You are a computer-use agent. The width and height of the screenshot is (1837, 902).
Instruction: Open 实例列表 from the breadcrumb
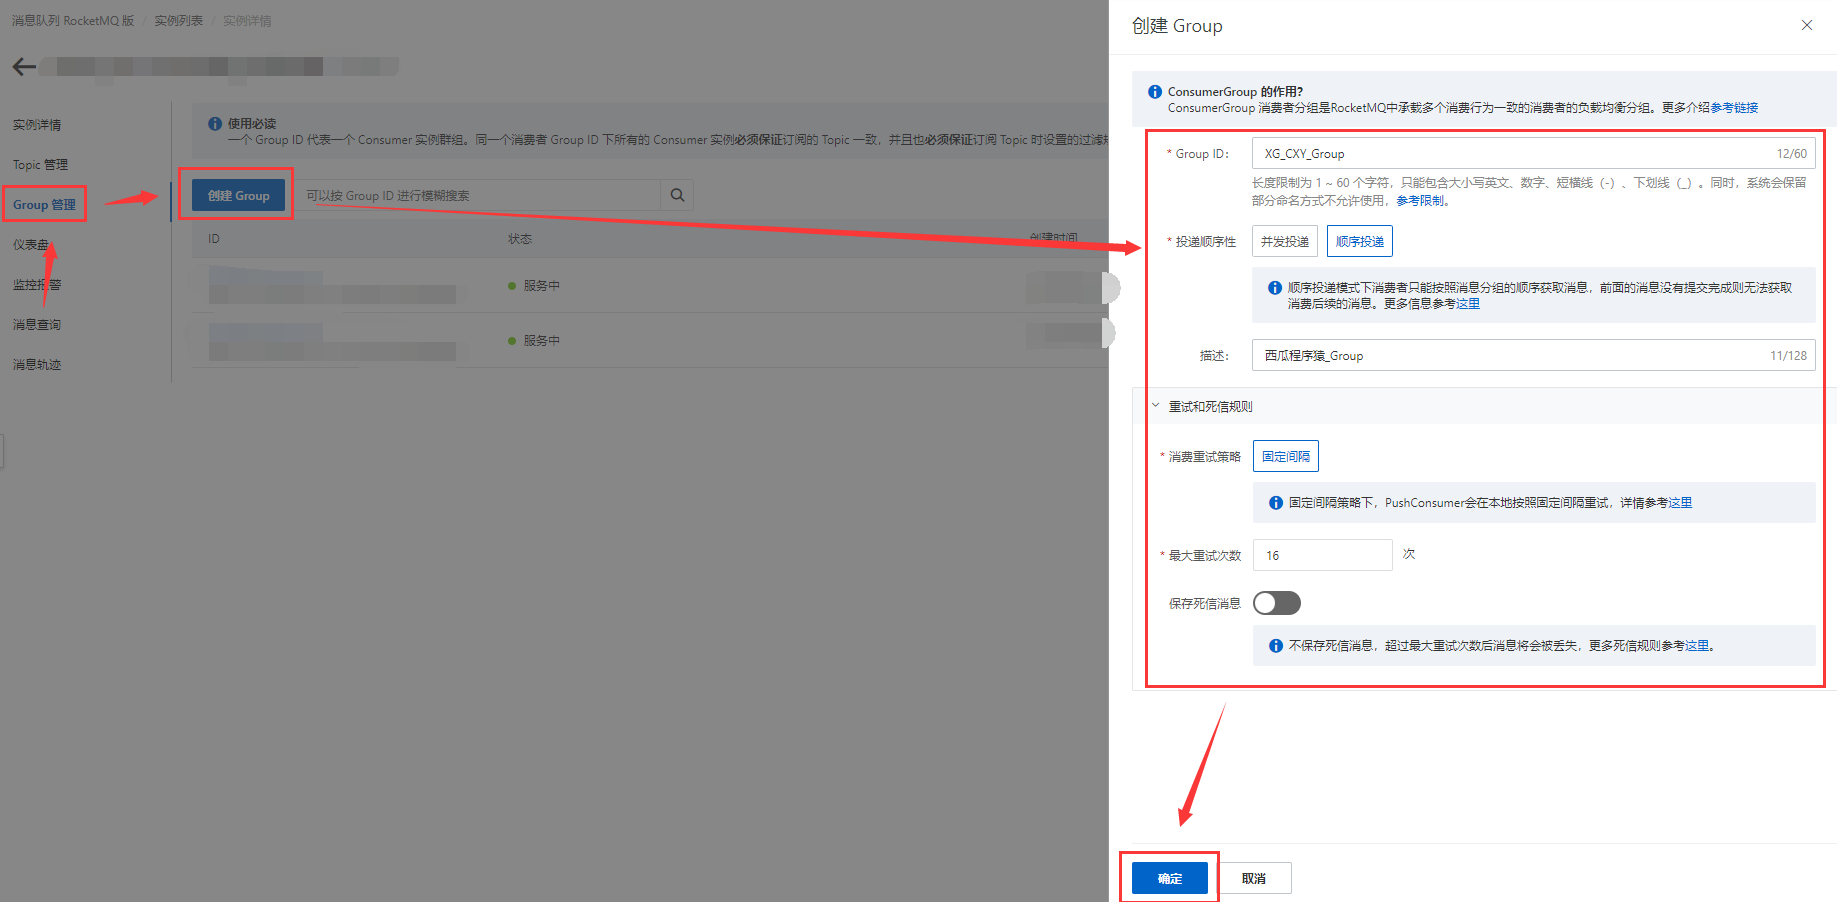pyautogui.click(x=178, y=18)
